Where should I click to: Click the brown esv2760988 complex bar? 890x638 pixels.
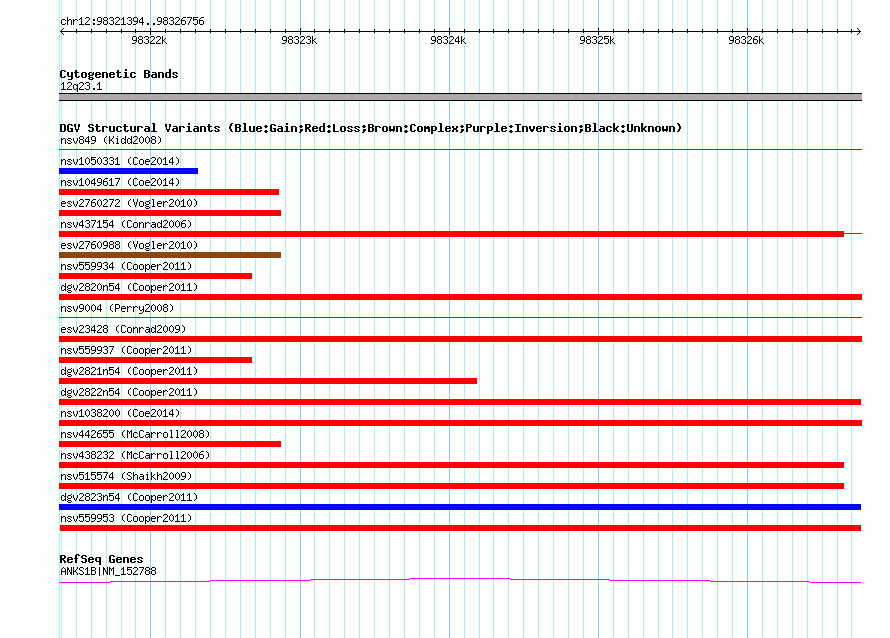(x=170, y=255)
